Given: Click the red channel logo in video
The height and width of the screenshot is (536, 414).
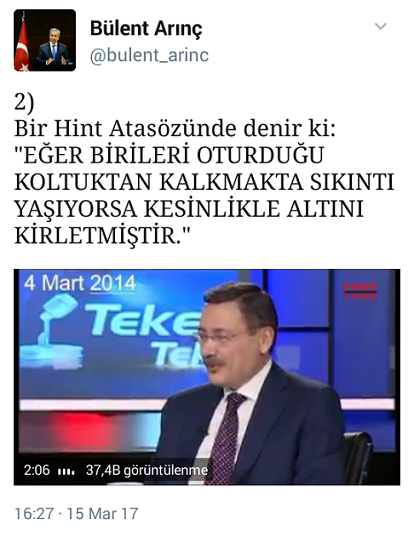Looking at the screenshot, I should (x=360, y=291).
